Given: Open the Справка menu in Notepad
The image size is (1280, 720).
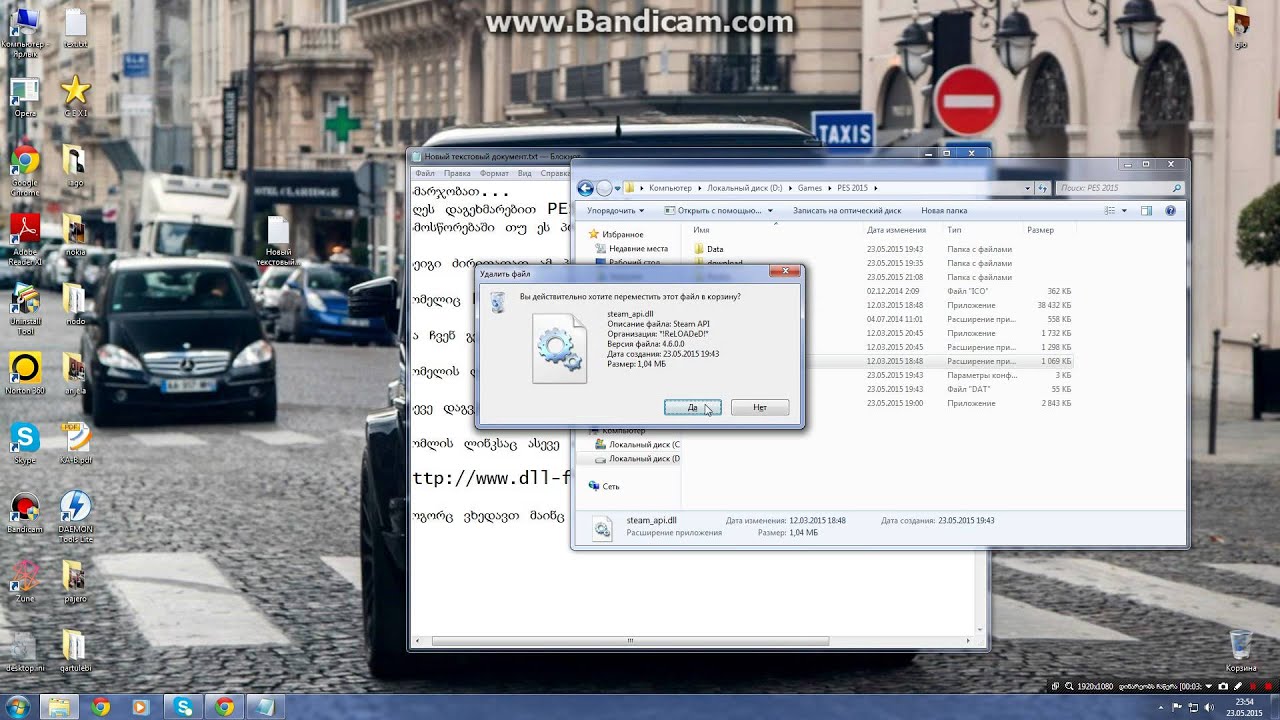Looking at the screenshot, I should click(555, 173).
